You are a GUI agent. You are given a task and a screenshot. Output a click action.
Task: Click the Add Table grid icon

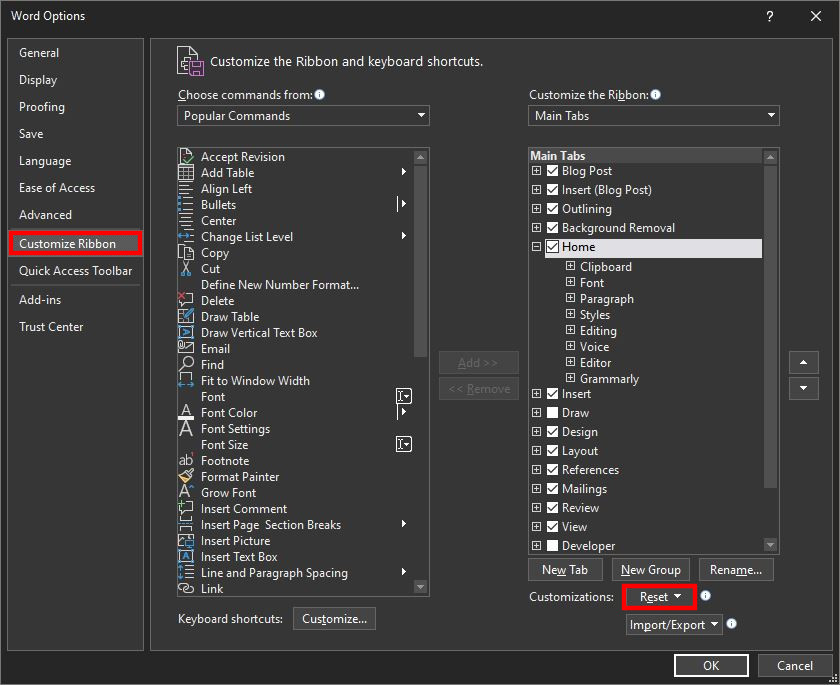[x=186, y=172]
